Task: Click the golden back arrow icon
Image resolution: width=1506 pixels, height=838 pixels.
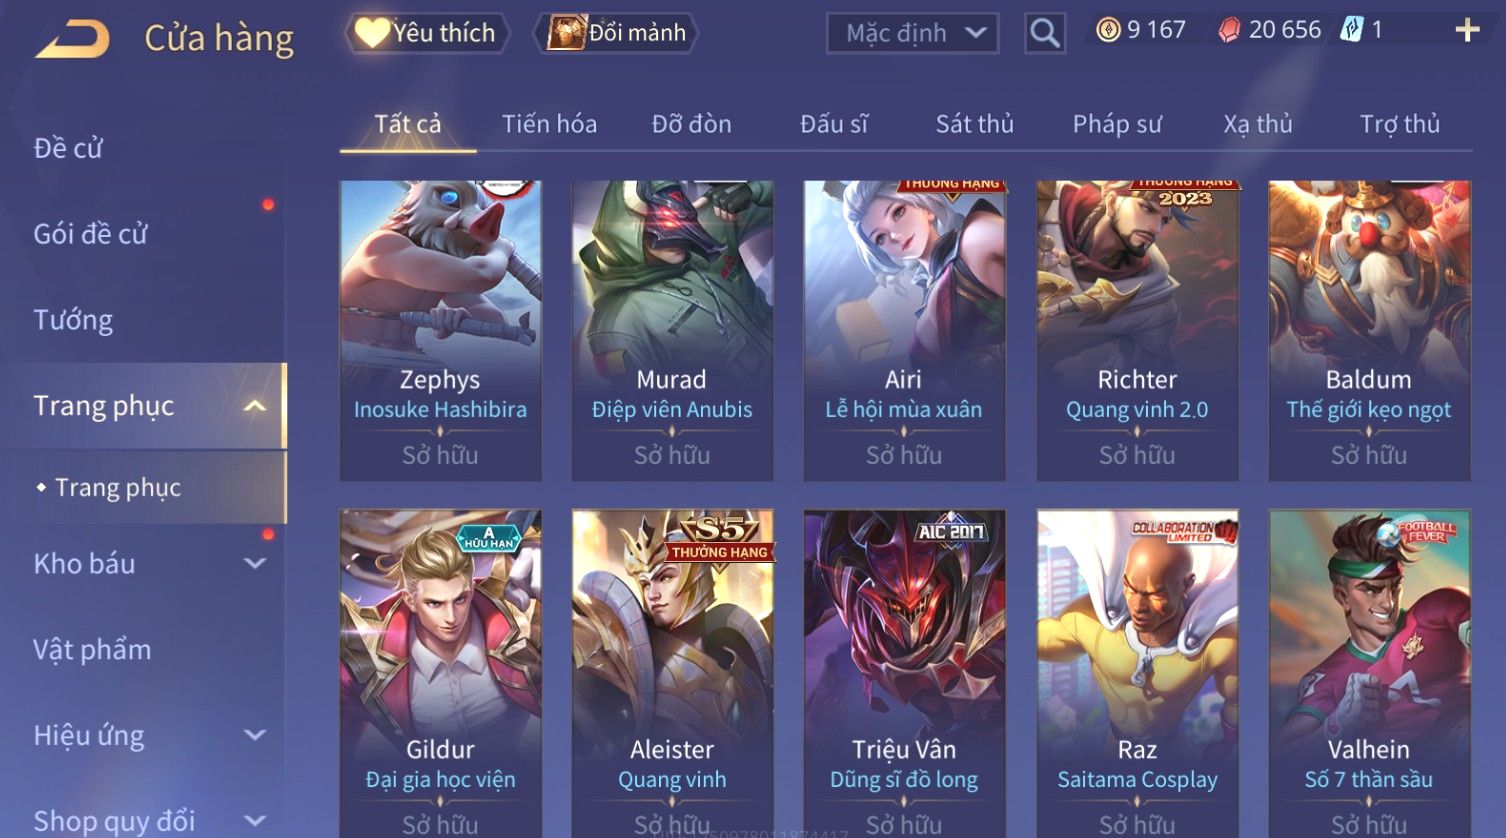Action: [72, 40]
